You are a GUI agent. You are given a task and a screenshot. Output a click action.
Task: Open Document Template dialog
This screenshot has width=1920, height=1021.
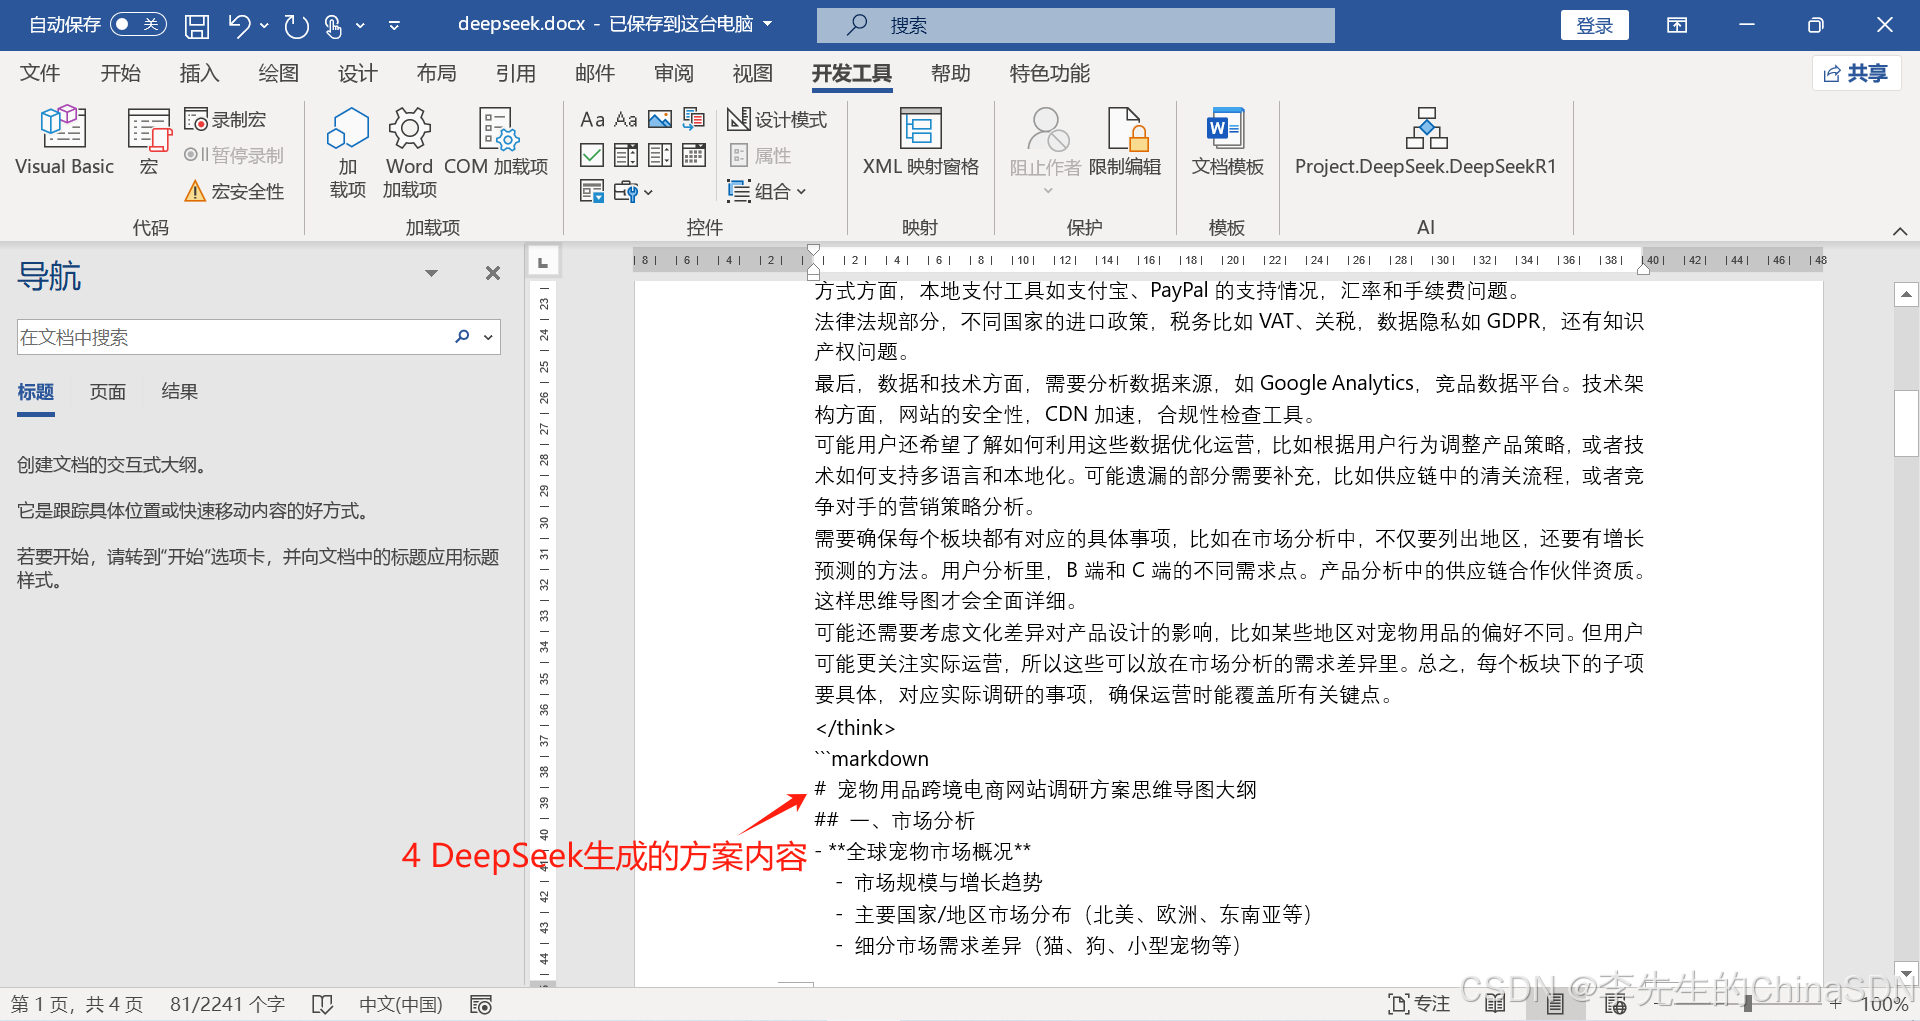pos(1227,140)
